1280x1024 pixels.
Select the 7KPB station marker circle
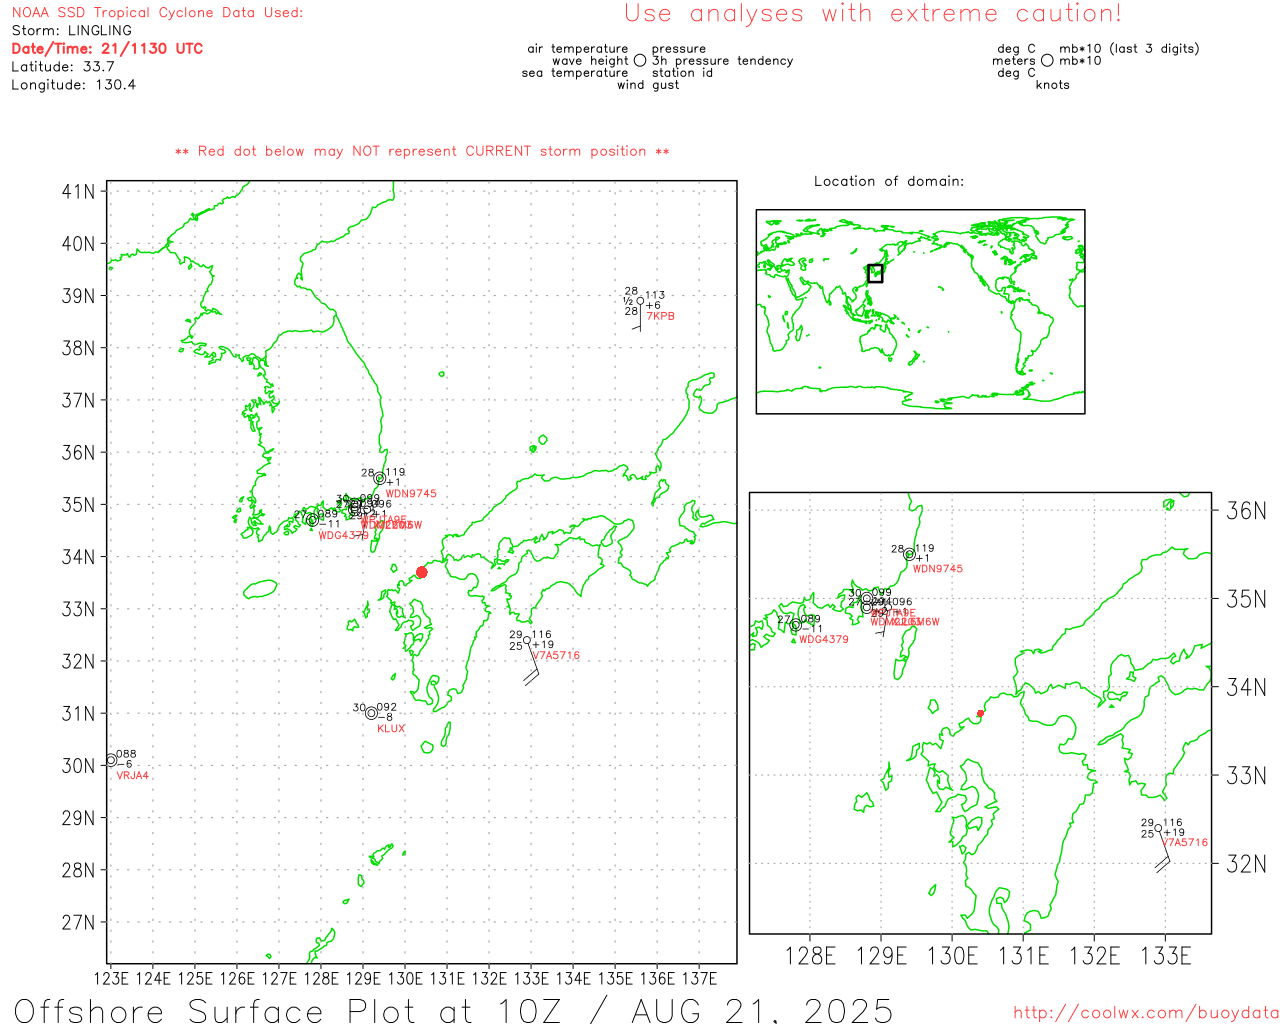pos(640,301)
